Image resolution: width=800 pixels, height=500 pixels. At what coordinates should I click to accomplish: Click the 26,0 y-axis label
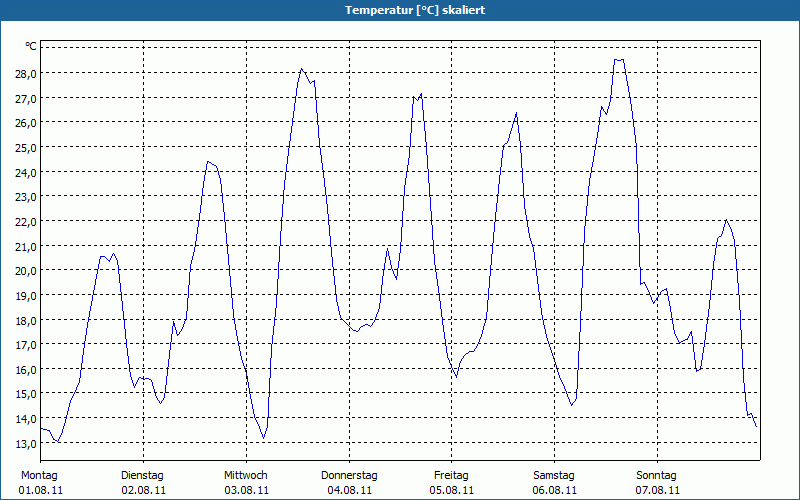pyautogui.click(x=26, y=123)
